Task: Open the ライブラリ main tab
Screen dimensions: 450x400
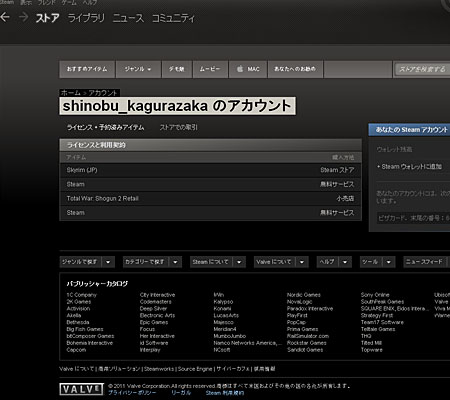Action: click(x=86, y=18)
